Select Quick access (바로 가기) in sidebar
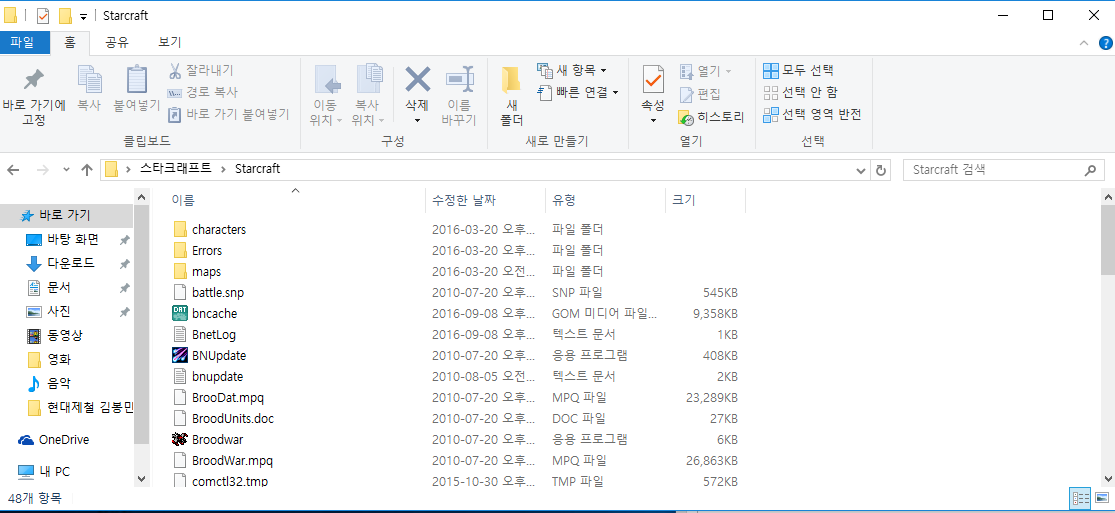Screen dimensions: 1115x513 click(68, 215)
